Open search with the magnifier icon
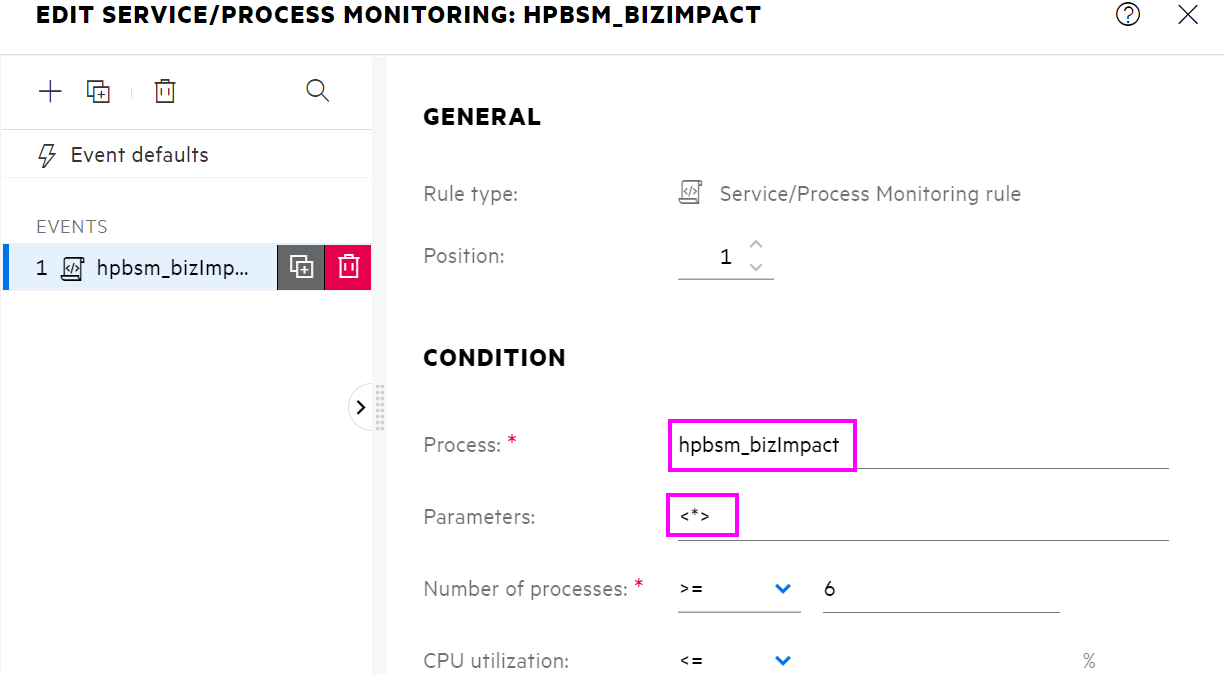The width and height of the screenshot is (1224, 674). click(x=318, y=91)
